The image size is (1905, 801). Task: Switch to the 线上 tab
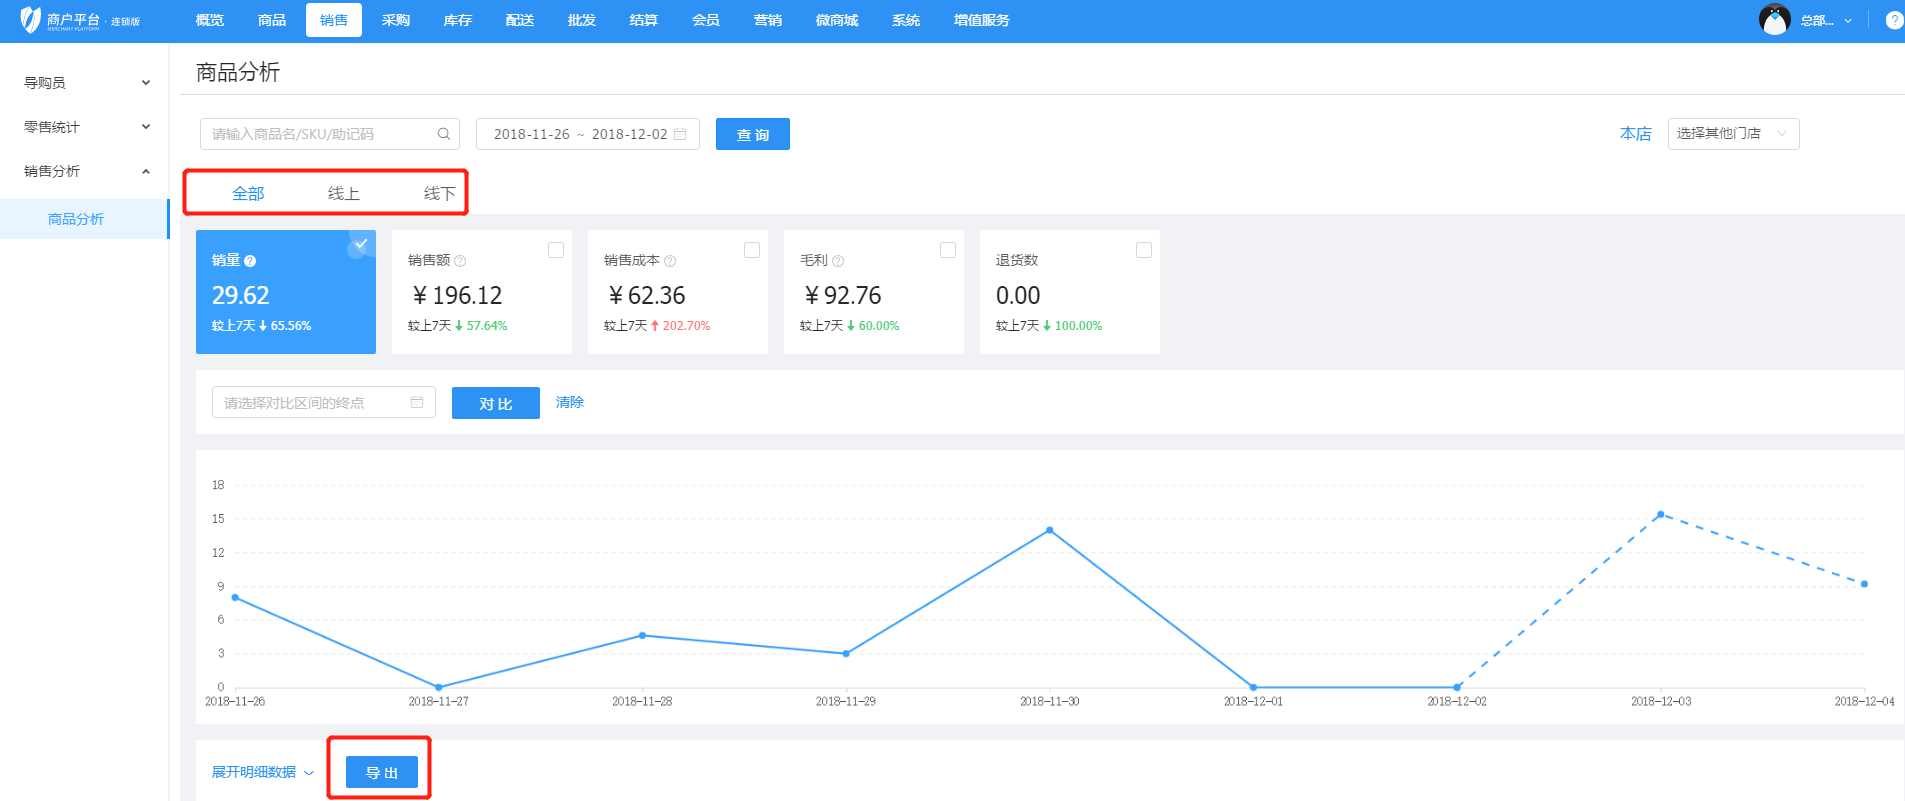click(343, 193)
